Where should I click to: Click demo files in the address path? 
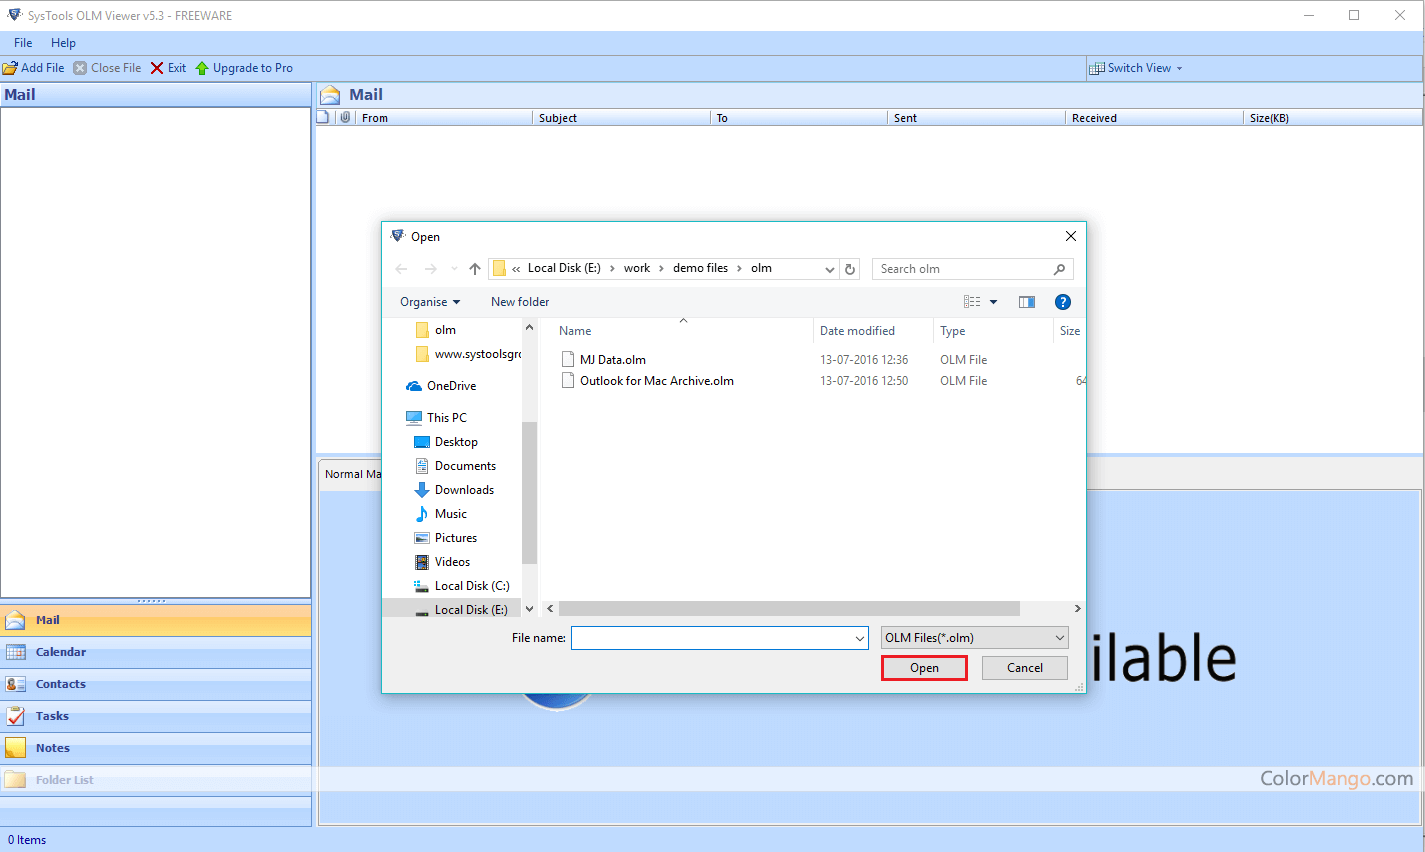coord(700,268)
